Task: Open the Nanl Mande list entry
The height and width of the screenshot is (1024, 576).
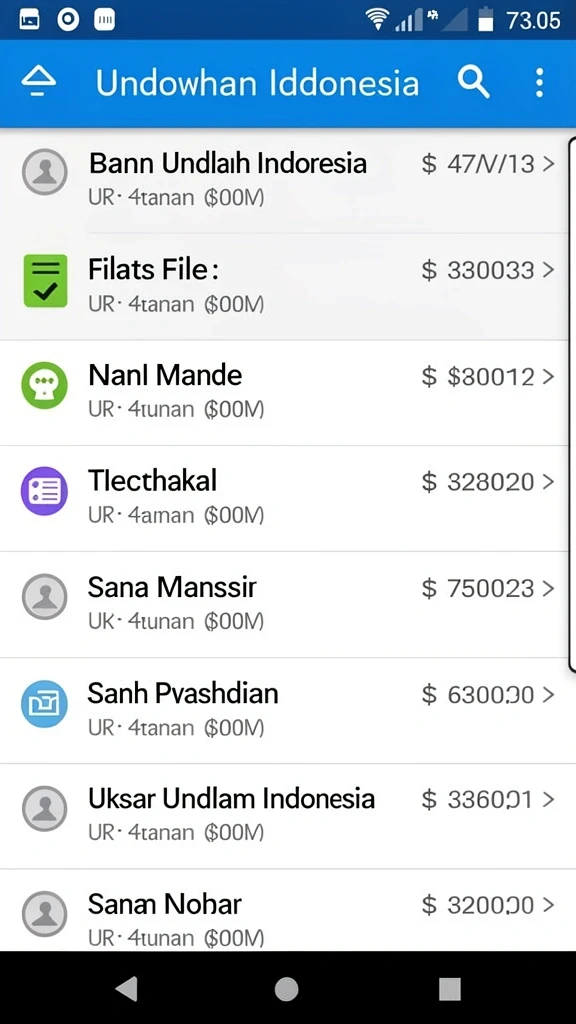Action: (285, 393)
